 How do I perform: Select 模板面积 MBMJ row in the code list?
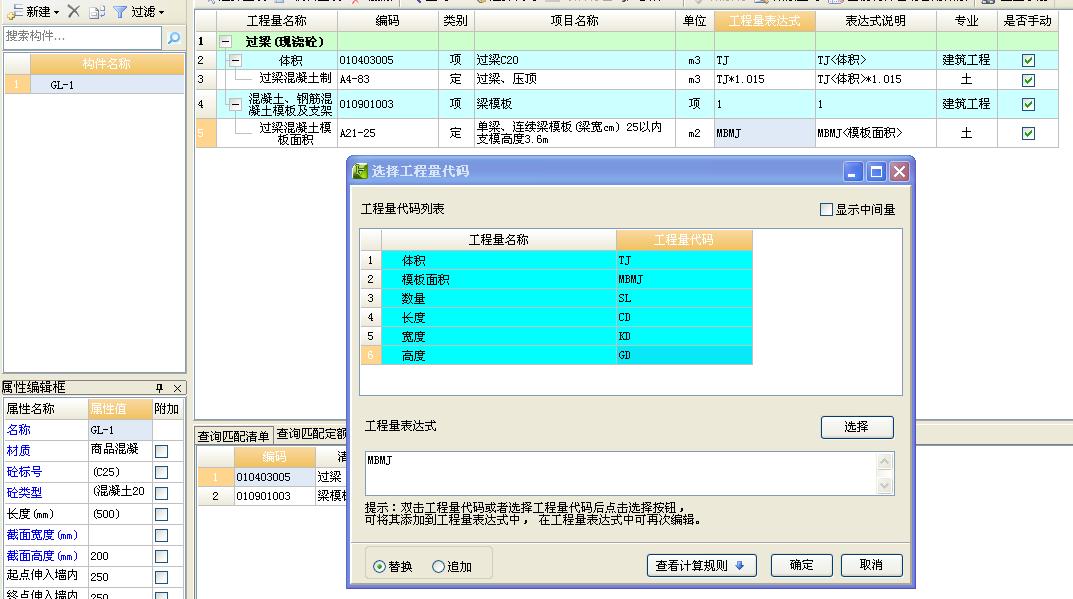(x=556, y=279)
